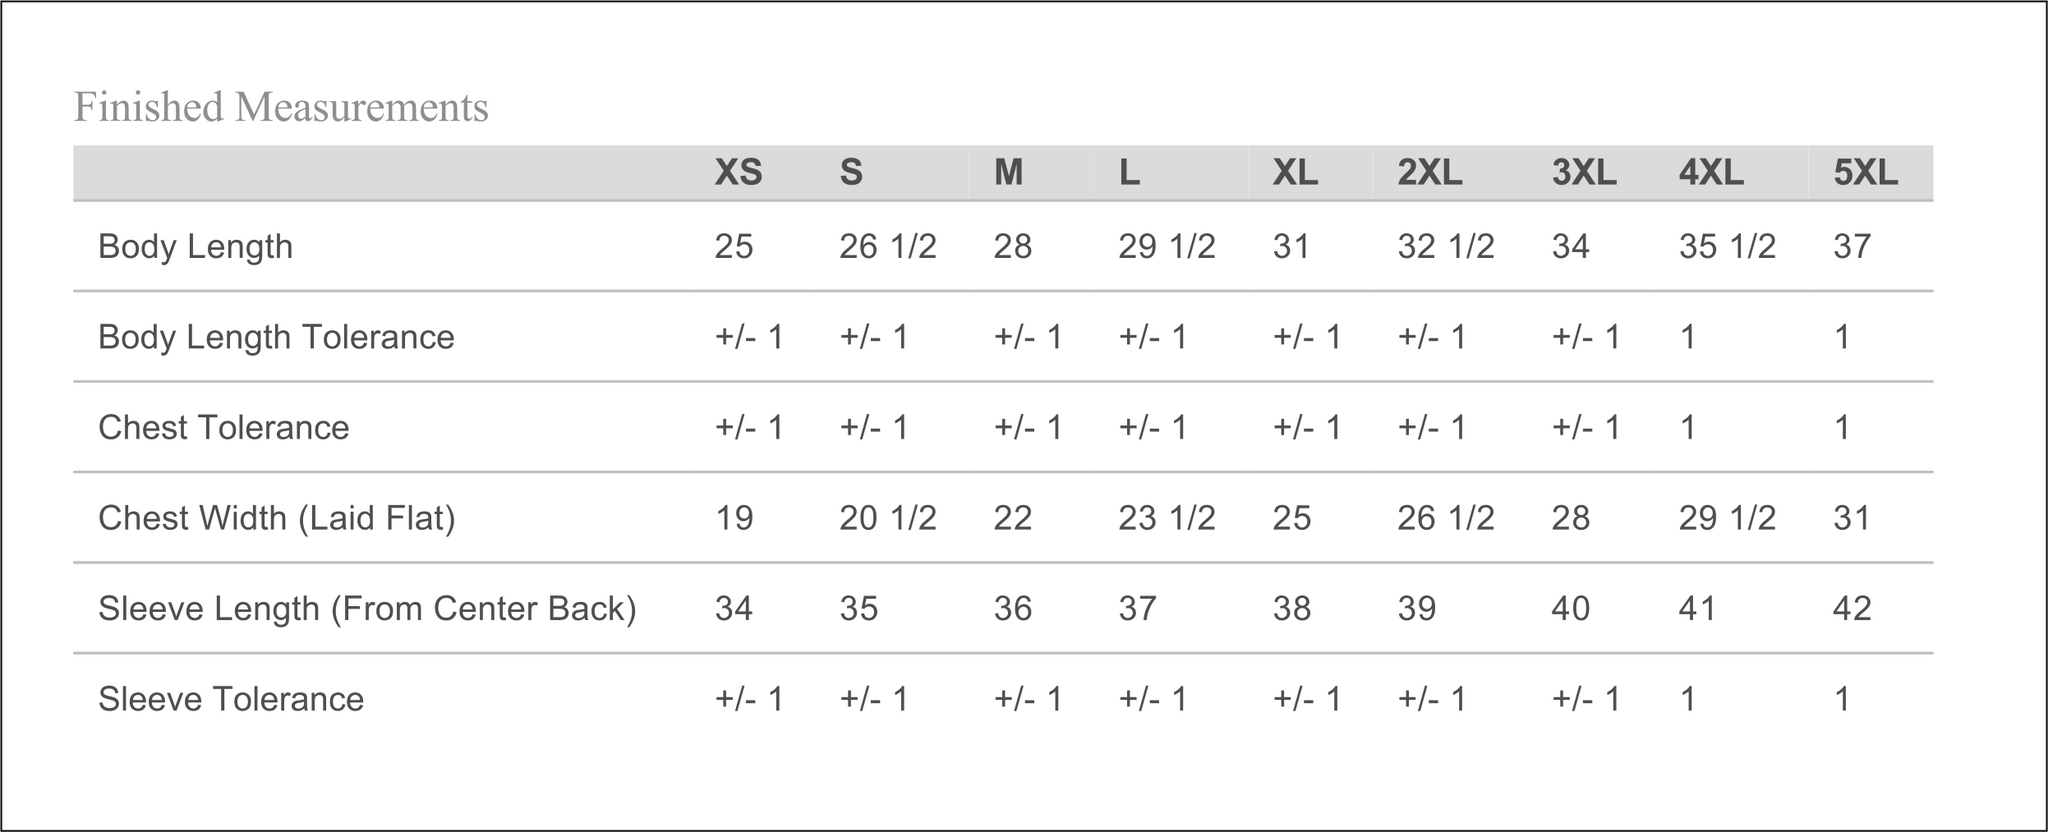Select Chest Width value 29 1/2
Image resolution: width=2048 pixels, height=832 pixels.
[1727, 518]
